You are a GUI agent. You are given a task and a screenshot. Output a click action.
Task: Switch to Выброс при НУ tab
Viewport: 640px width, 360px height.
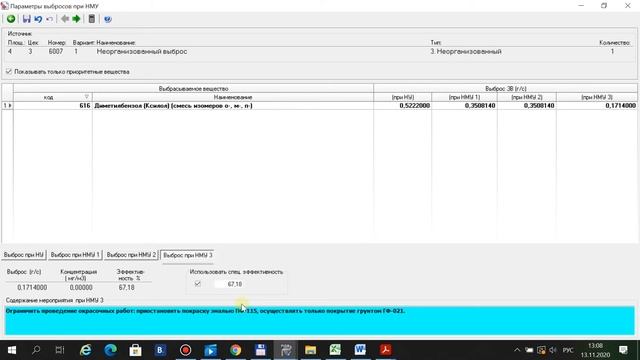coord(24,255)
